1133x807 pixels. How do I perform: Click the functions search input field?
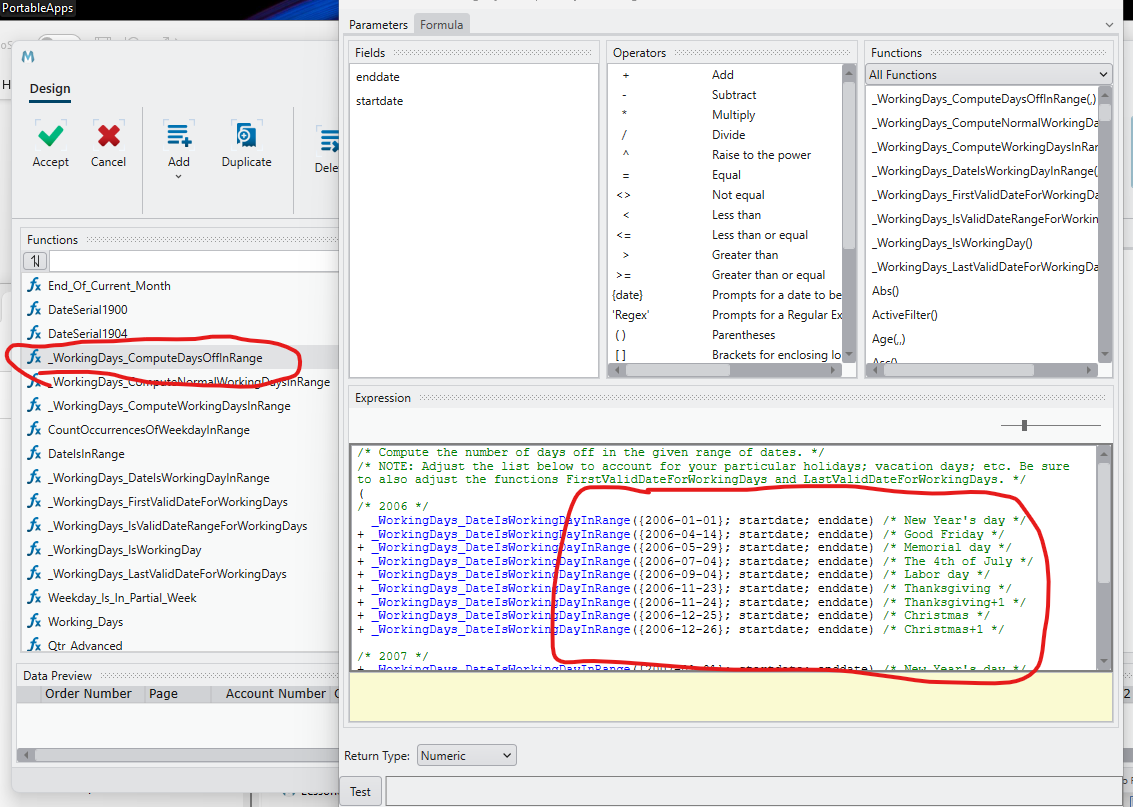(x=194, y=261)
